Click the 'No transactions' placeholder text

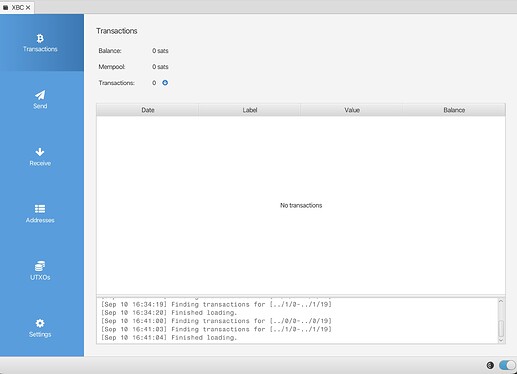point(301,205)
